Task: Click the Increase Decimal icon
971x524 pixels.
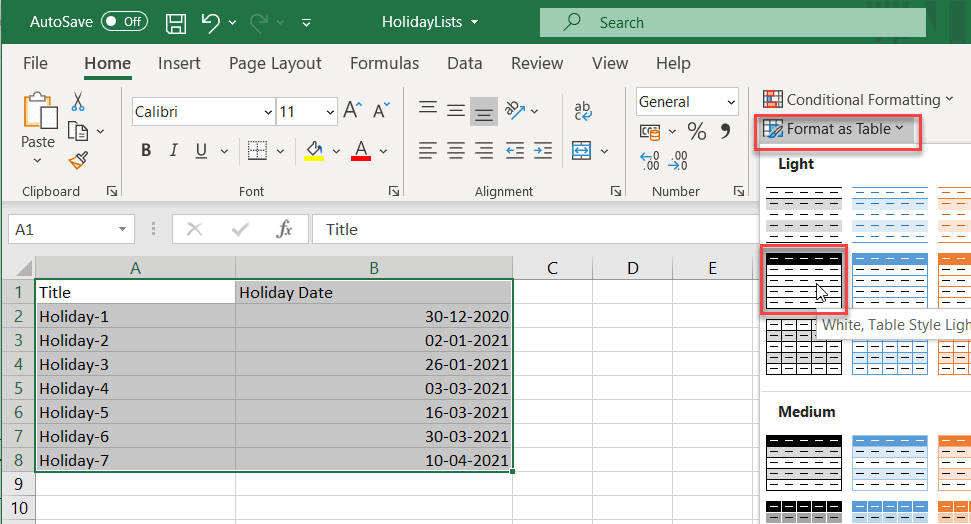Action: pos(650,161)
